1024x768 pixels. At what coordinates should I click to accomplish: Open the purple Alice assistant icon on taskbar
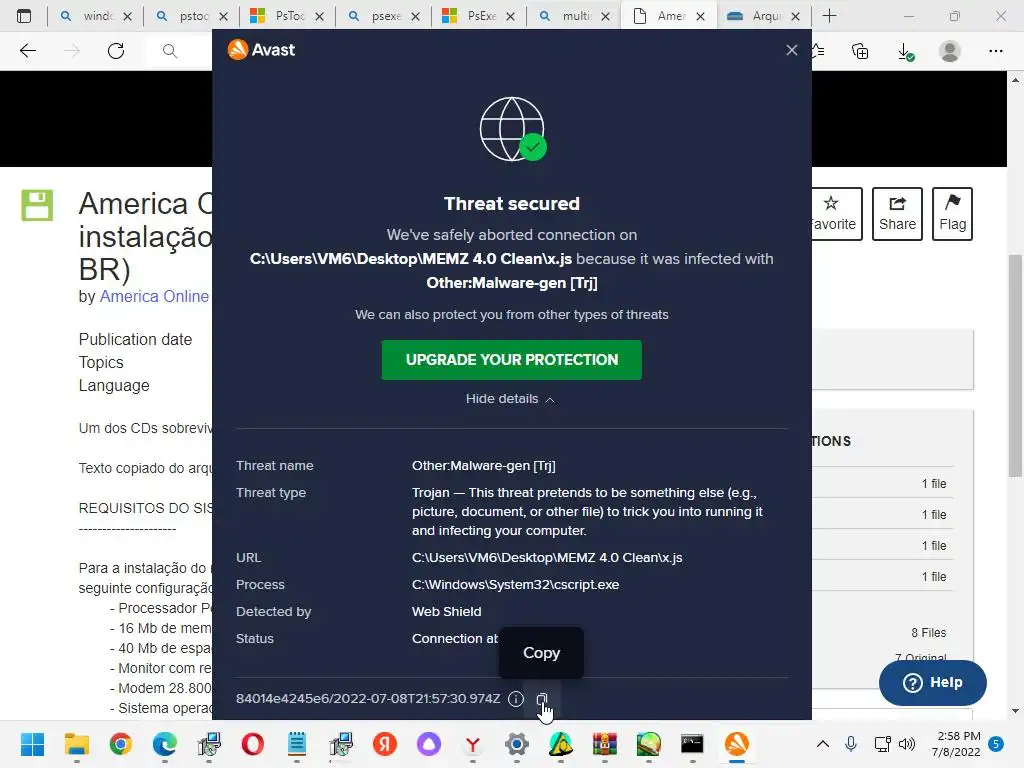[429, 744]
